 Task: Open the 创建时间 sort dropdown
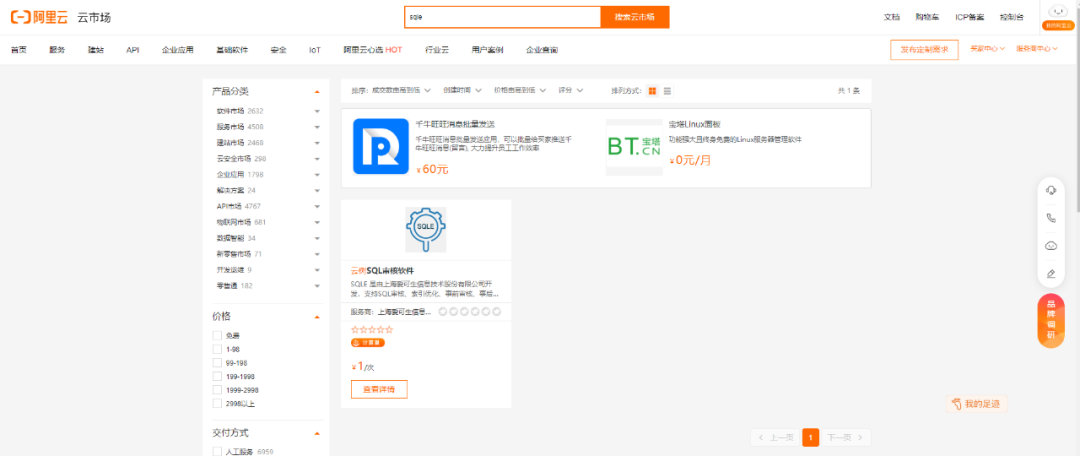point(461,90)
